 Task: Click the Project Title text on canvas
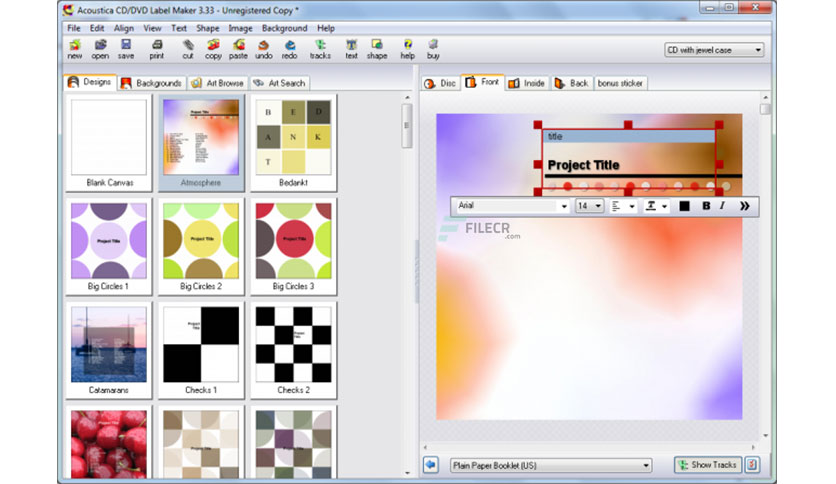pos(583,165)
